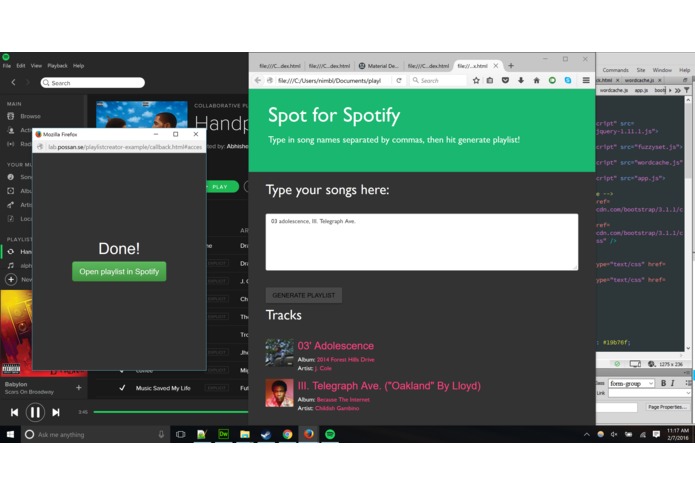Open the J. Cole artist link
The width and height of the screenshot is (695, 494).
click(323, 368)
